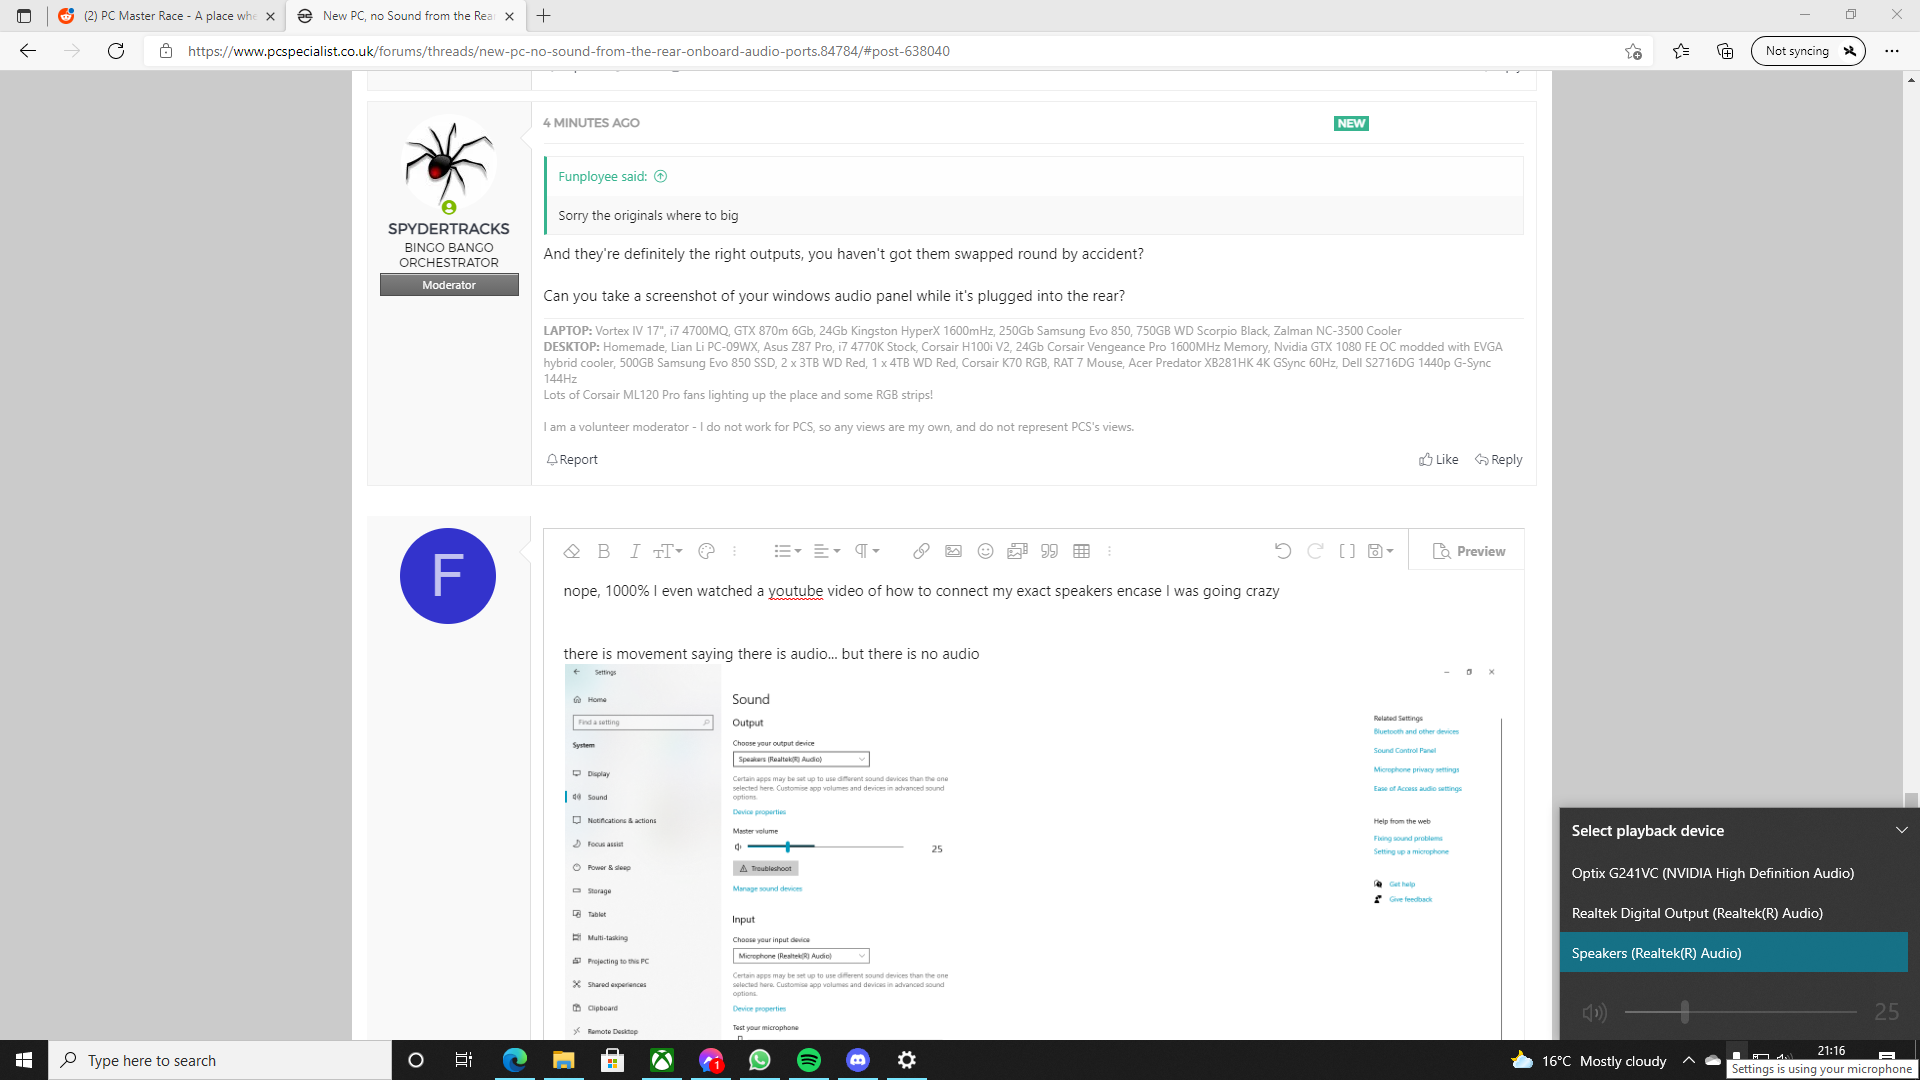Preview the reply post
This screenshot has width=1920, height=1080.
[1467, 551]
